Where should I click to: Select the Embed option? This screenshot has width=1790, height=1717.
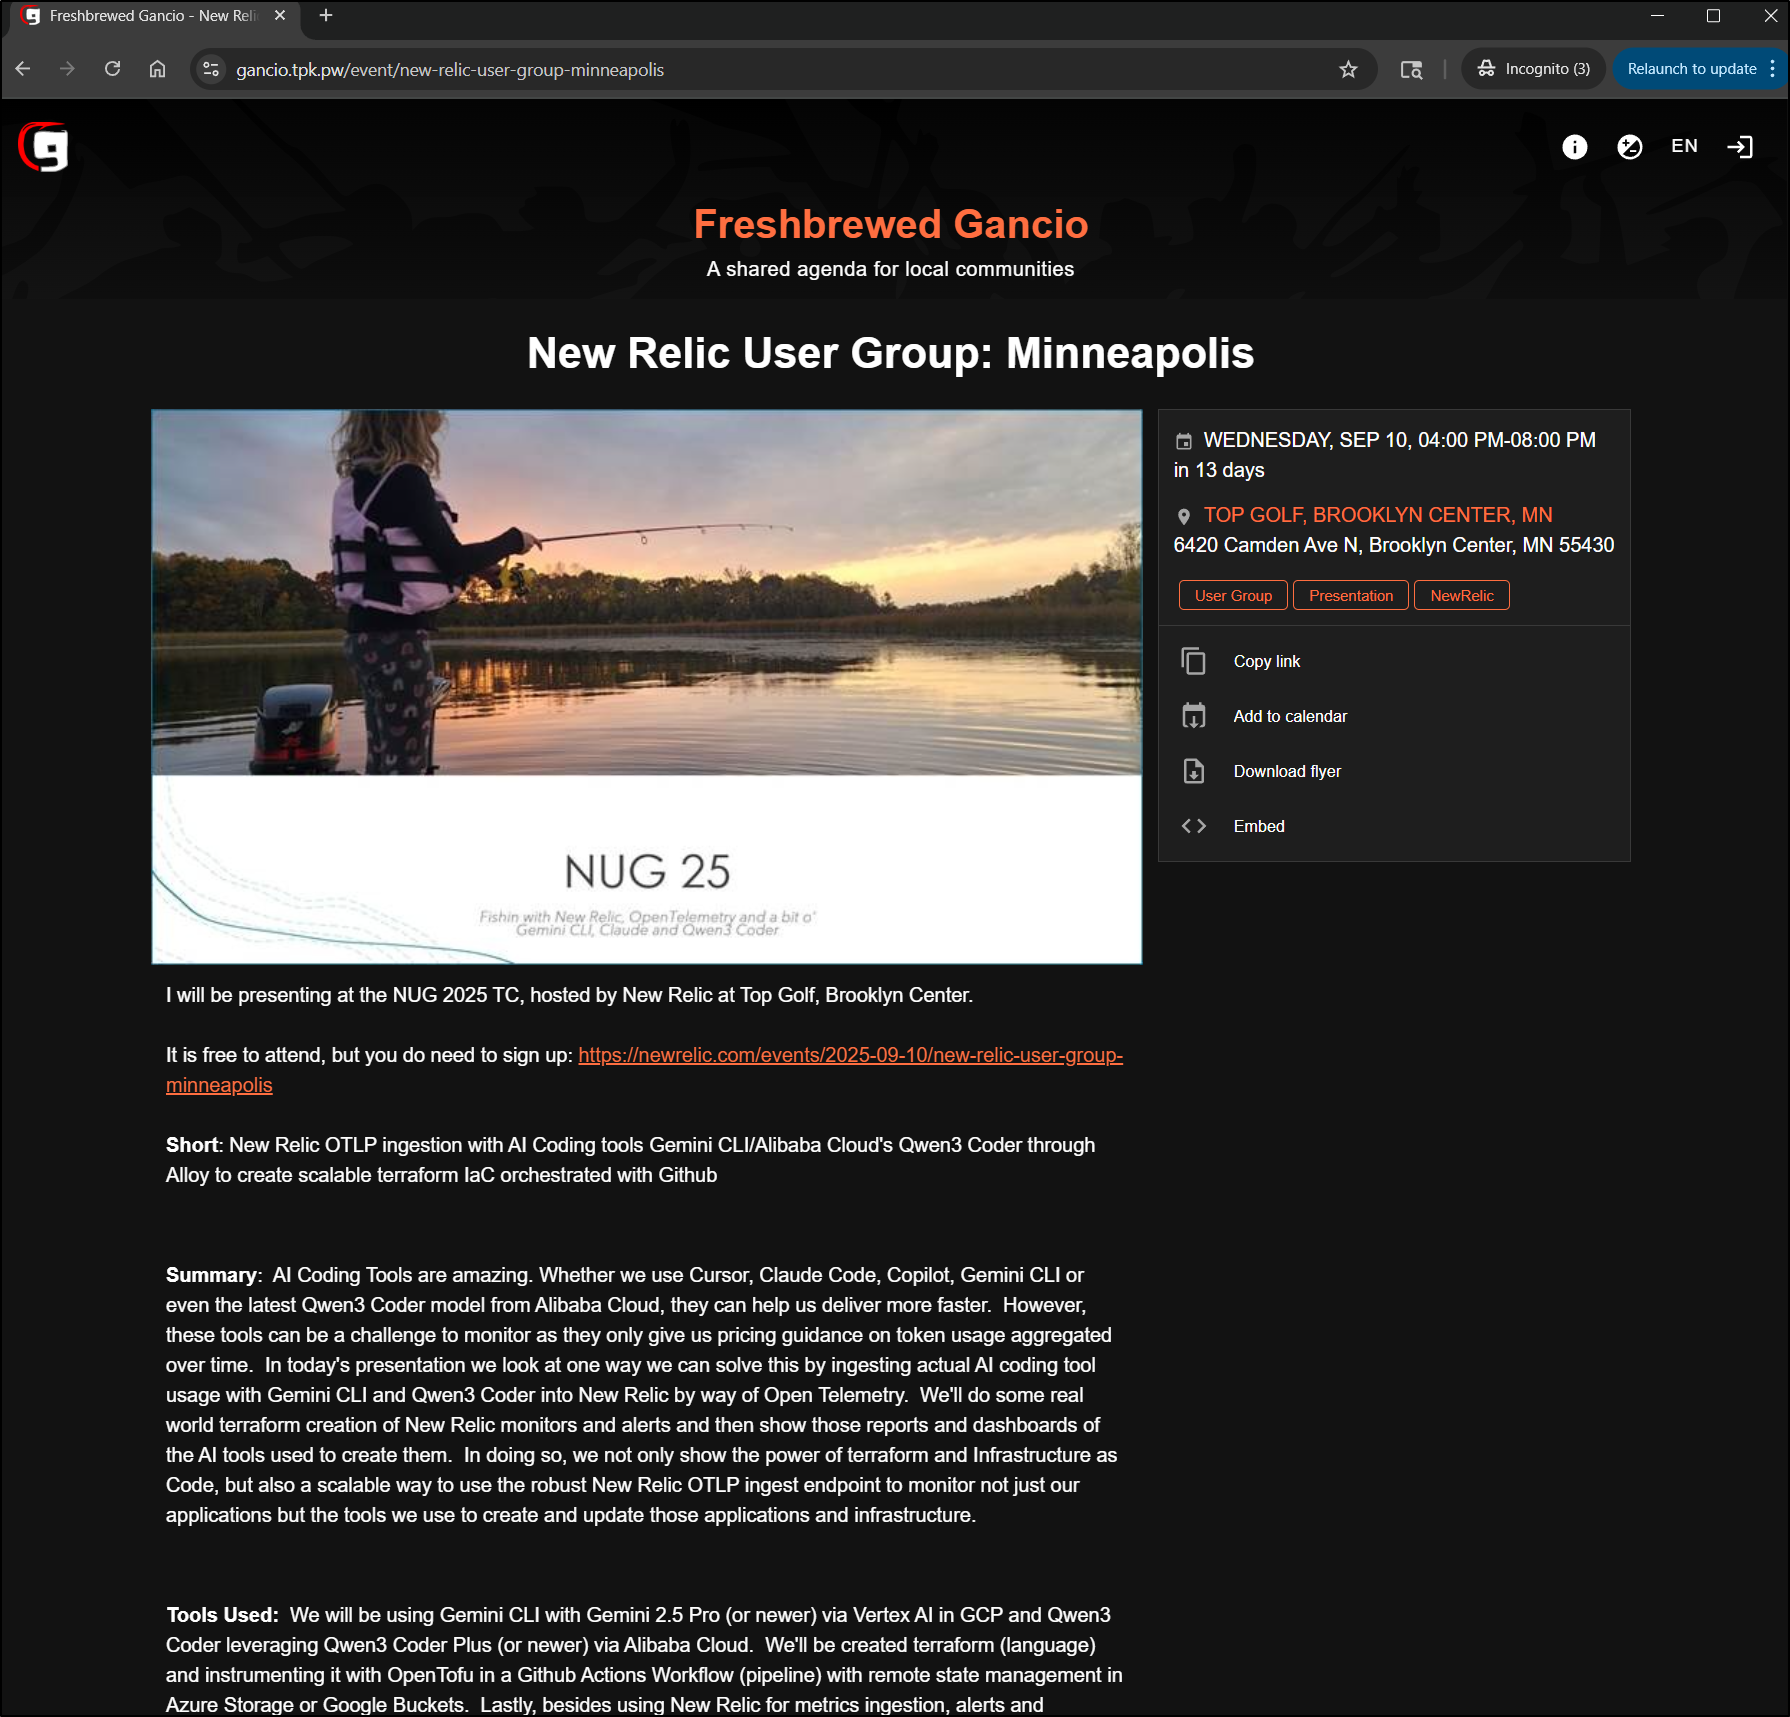click(1394, 826)
